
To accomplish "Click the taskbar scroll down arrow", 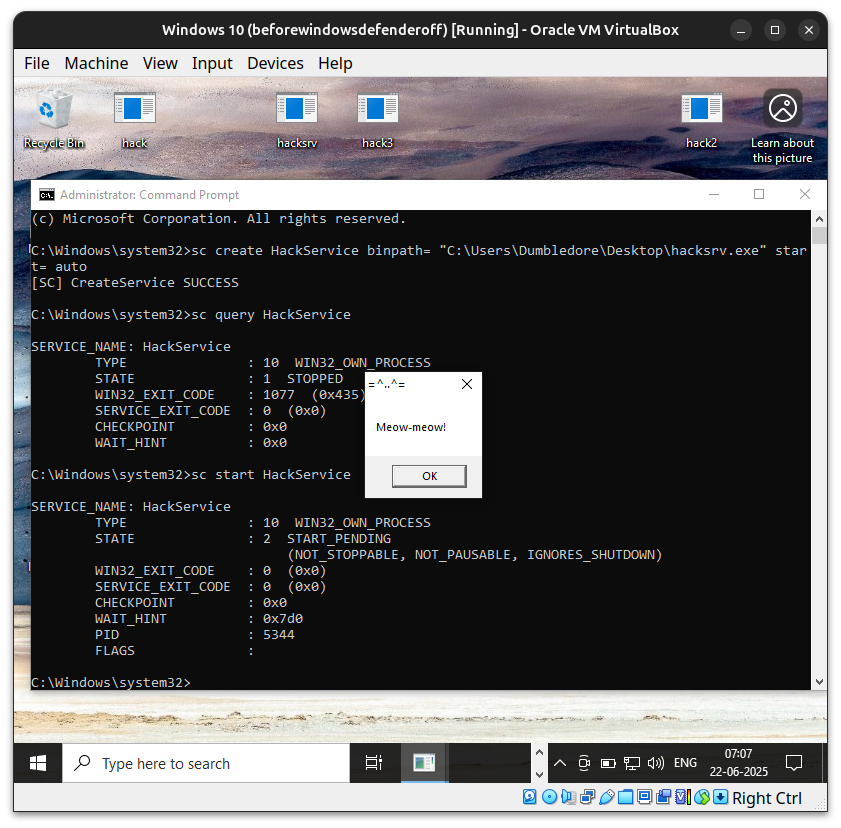I will (540, 774).
